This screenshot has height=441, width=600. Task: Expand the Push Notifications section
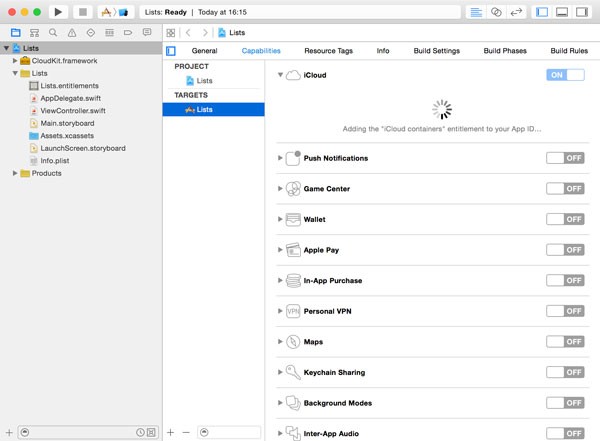[x=280, y=158]
